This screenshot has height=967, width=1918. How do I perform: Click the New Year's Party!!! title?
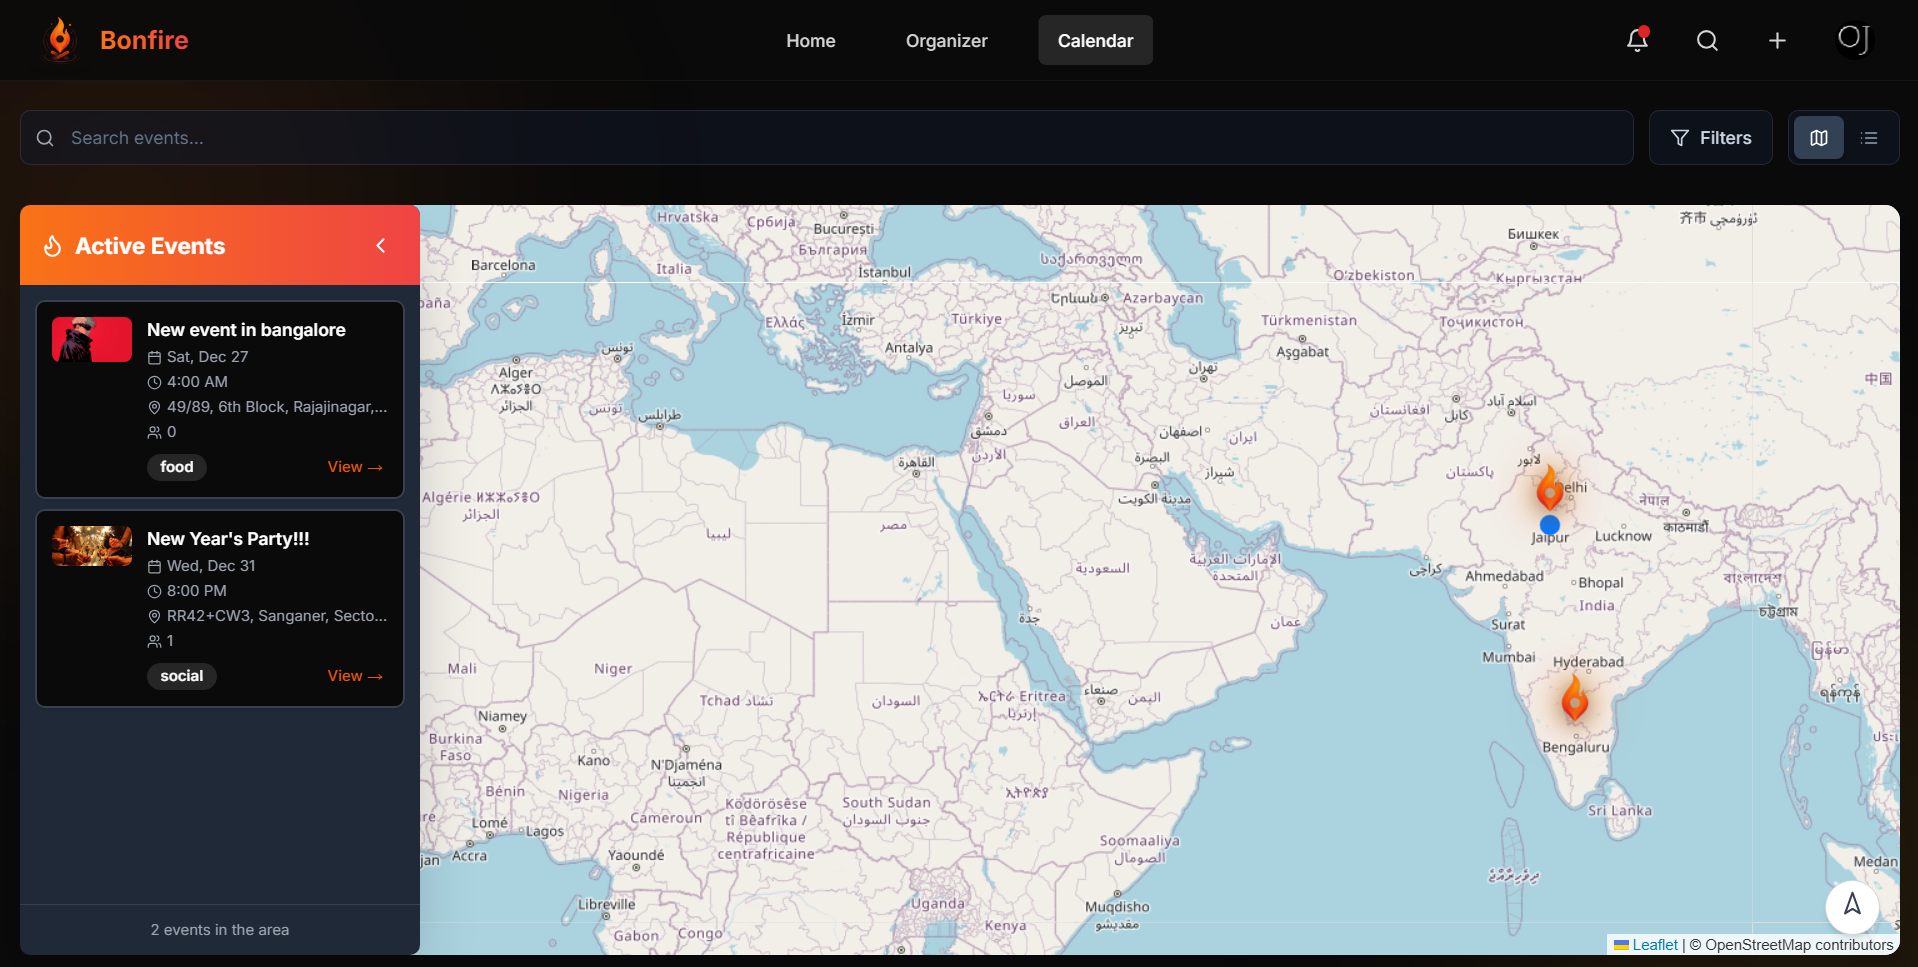tap(228, 539)
